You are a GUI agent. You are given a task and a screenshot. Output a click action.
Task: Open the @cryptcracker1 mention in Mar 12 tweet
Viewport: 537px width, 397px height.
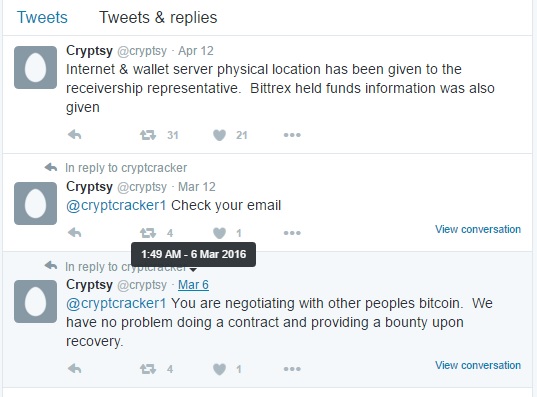116,206
